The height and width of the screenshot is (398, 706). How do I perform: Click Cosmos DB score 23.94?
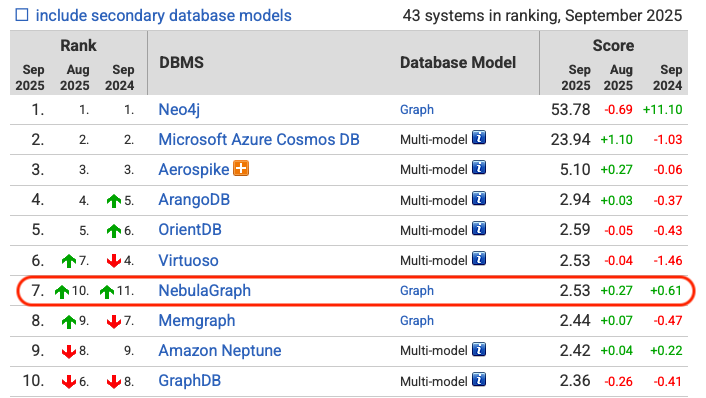pyautogui.click(x=570, y=140)
